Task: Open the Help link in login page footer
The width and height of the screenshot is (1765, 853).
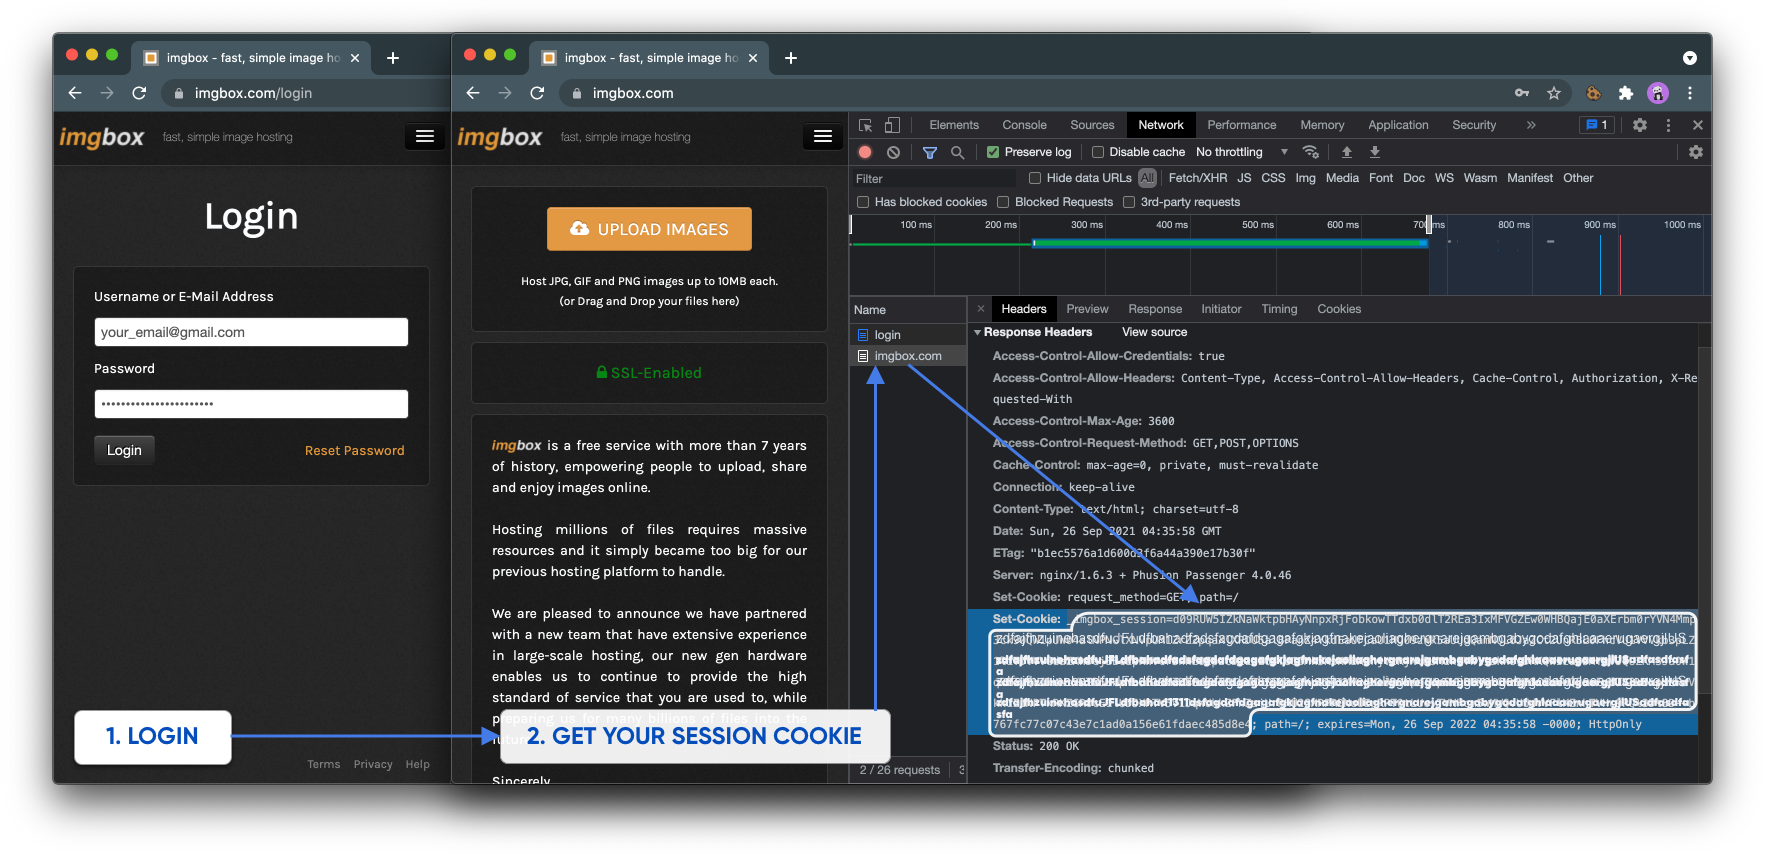Action: click(418, 764)
